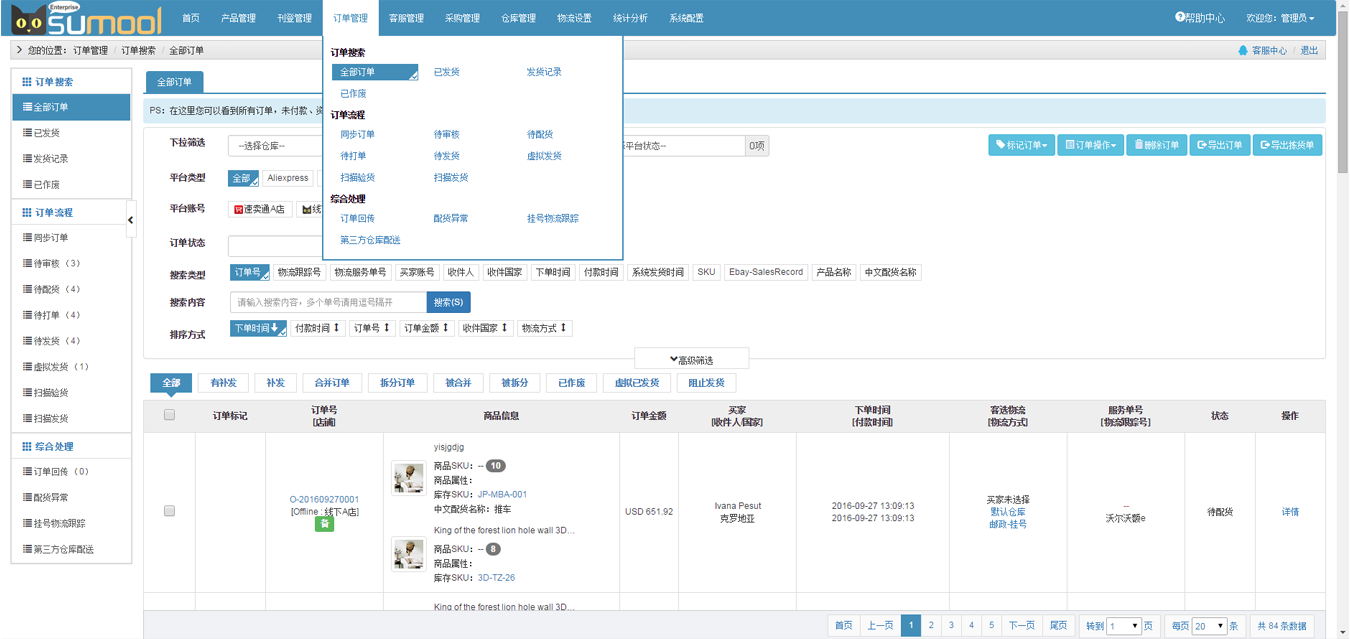This screenshot has height=639, width=1350.
Task: Click the green 备 note badge on order
Action: [x=324, y=524]
